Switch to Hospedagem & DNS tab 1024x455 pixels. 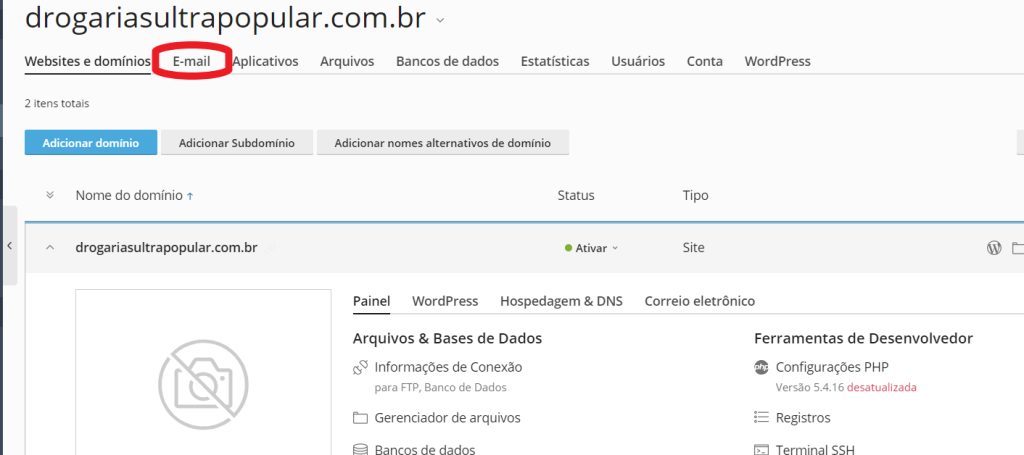point(561,301)
